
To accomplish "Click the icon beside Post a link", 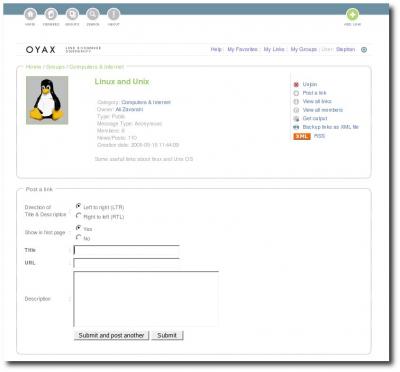I will point(296,93).
